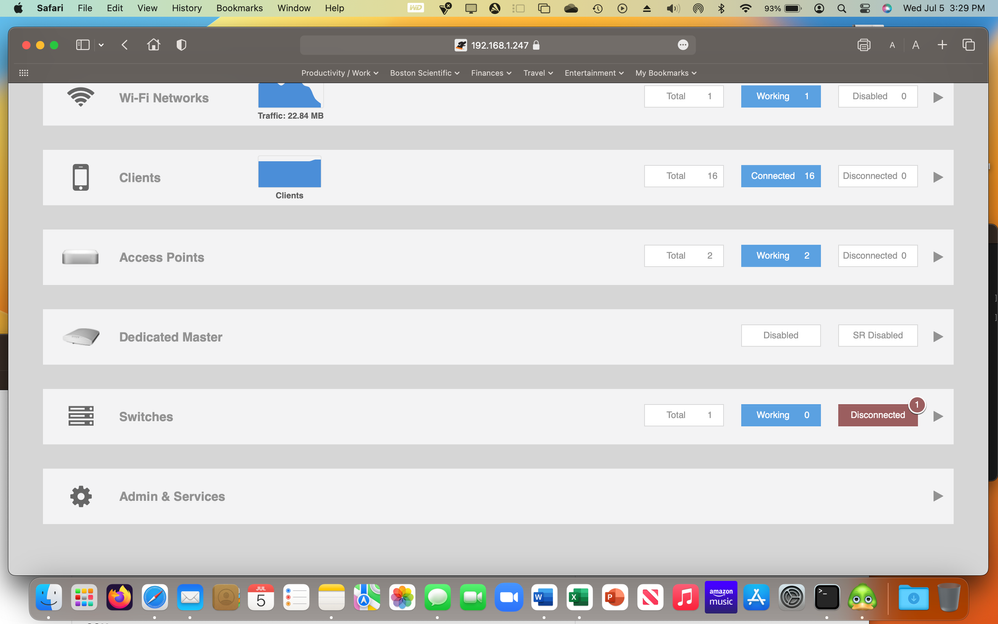Viewport: 998px width, 624px height.
Task: Expand the Switches row arrow
Action: click(938, 416)
